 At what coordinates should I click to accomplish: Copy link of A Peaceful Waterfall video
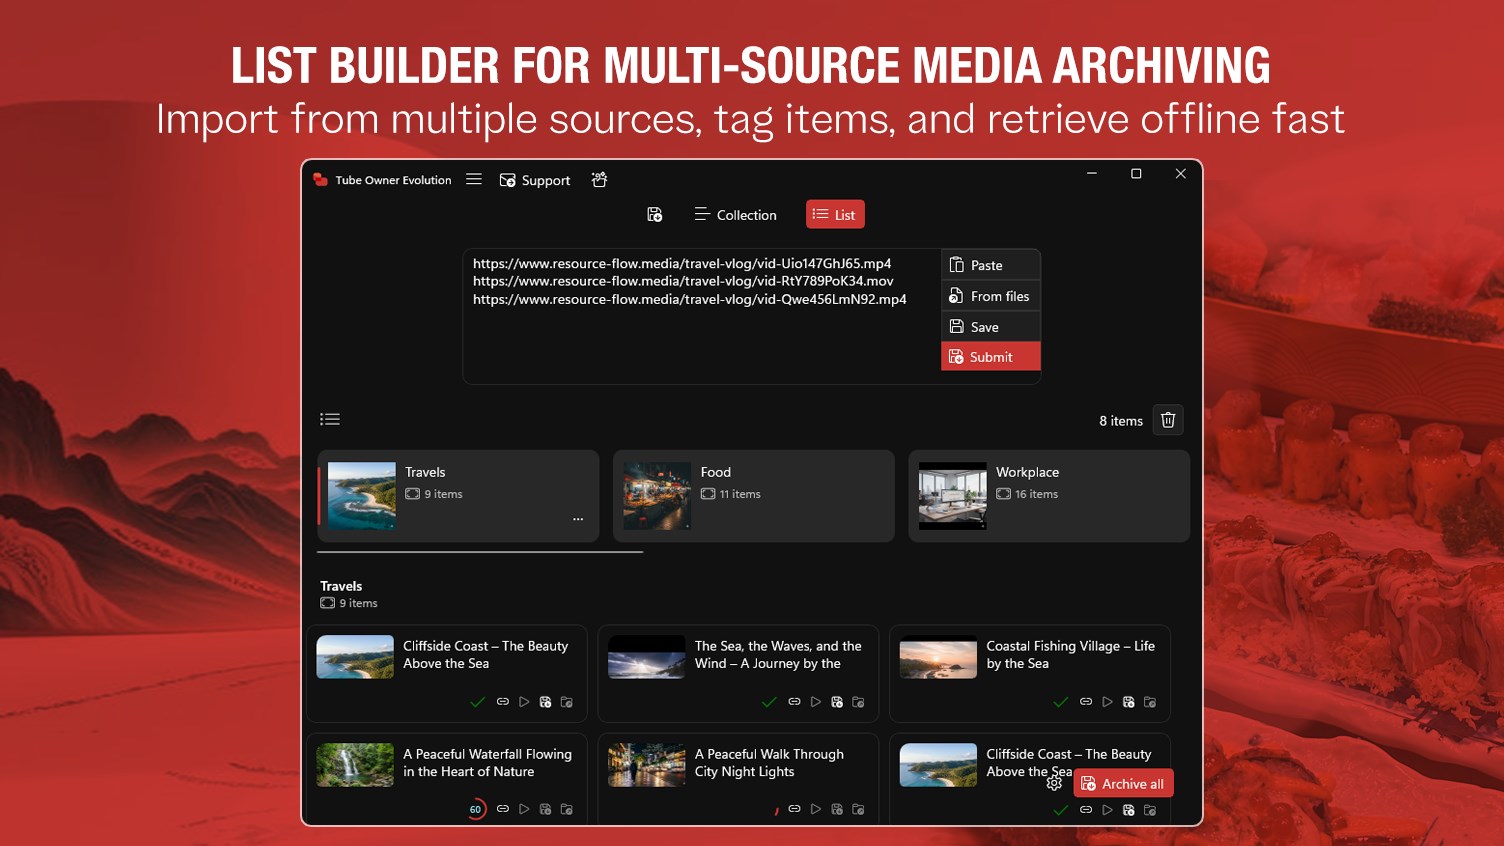pyautogui.click(x=503, y=809)
